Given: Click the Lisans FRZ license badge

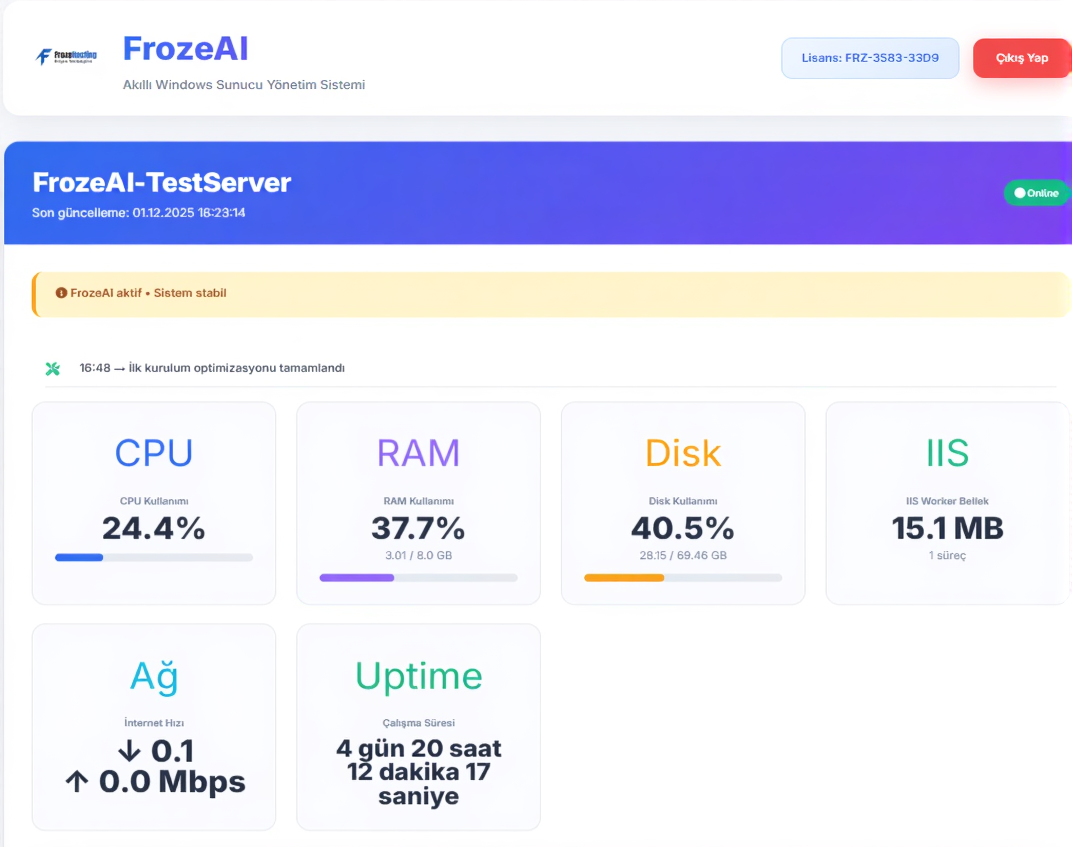Looking at the screenshot, I should pyautogui.click(x=869, y=58).
